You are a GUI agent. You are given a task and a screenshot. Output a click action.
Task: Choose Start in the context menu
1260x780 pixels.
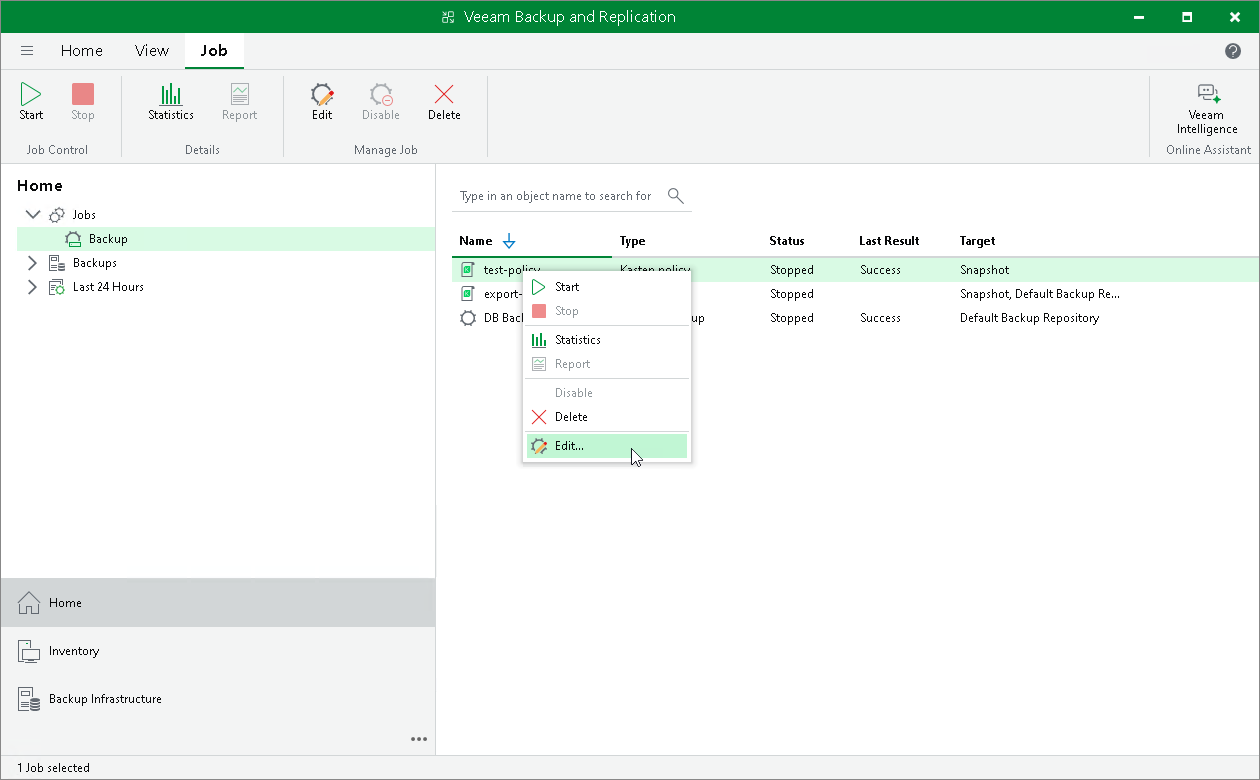pyautogui.click(x=607, y=287)
